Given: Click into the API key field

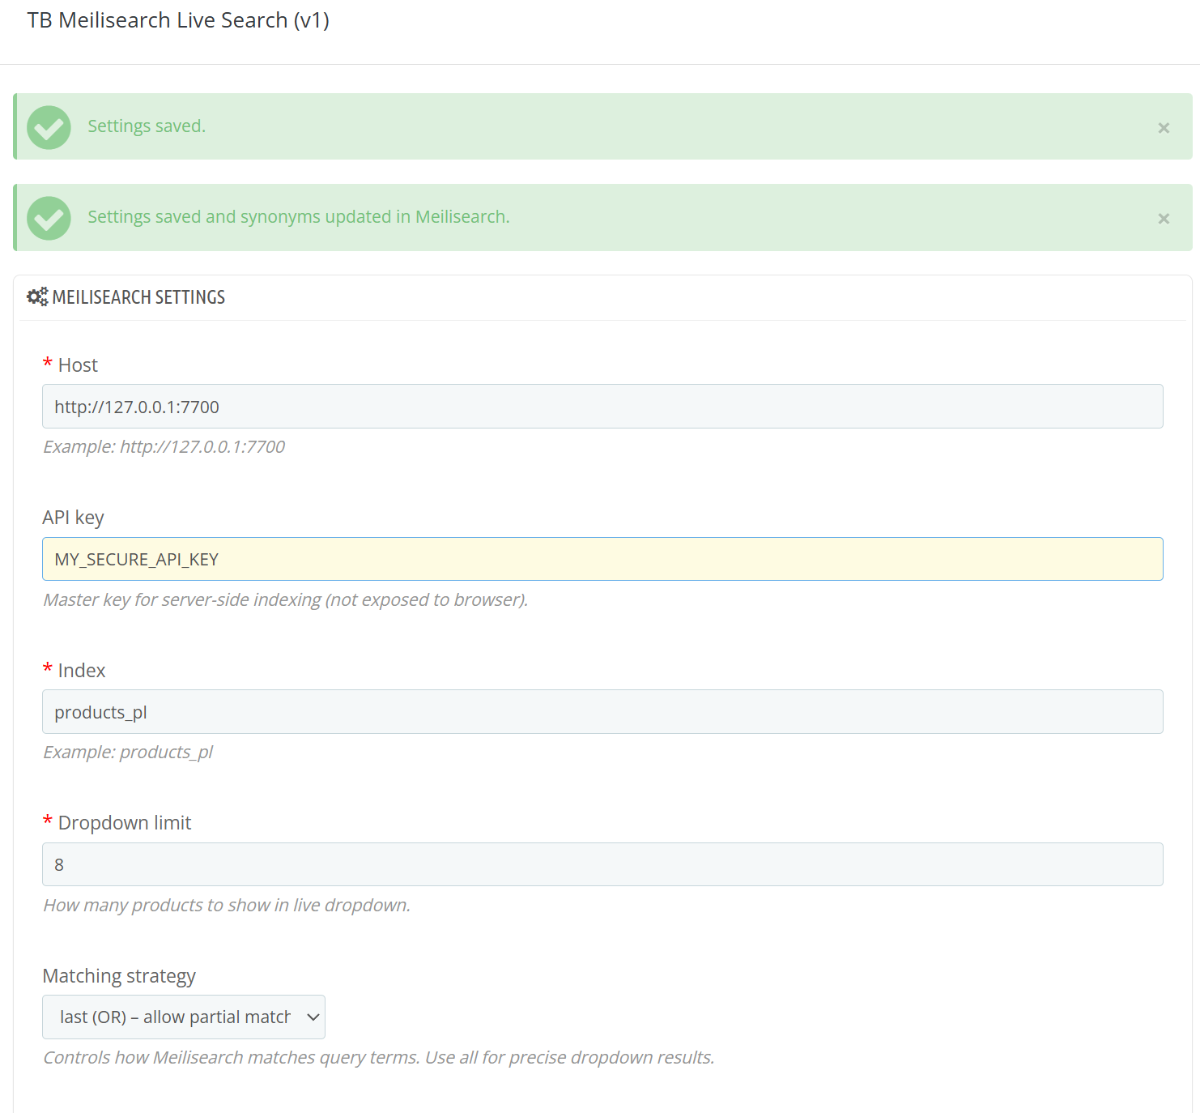Looking at the screenshot, I should pos(602,559).
